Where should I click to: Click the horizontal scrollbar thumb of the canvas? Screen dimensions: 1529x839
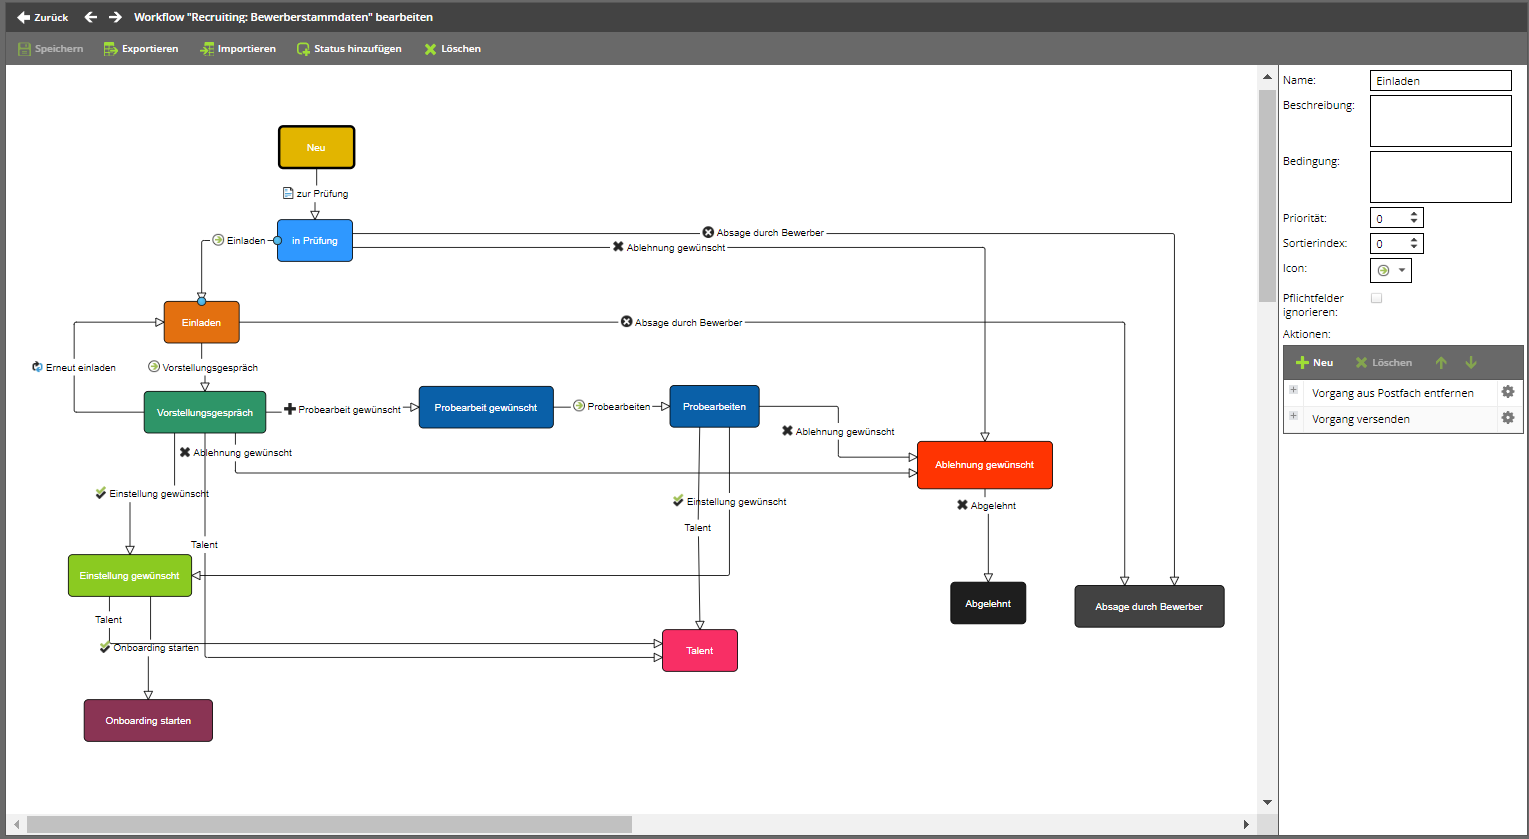coord(329,825)
